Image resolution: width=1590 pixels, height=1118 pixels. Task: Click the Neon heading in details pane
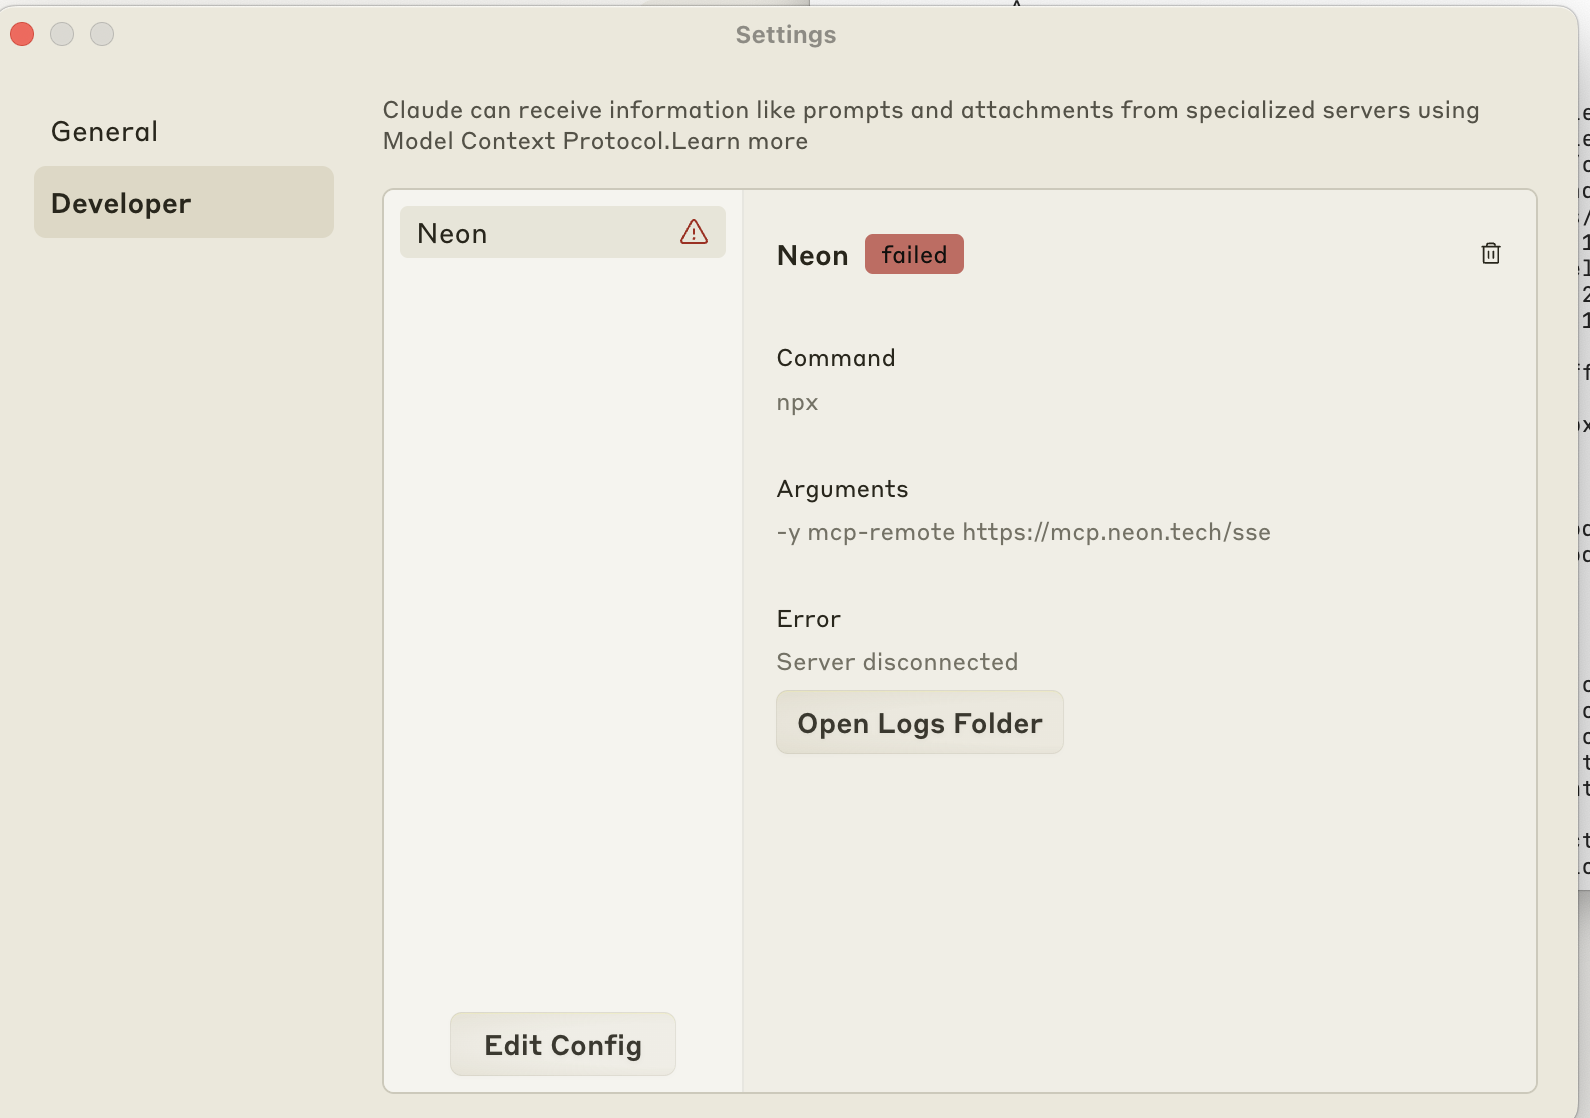click(812, 255)
